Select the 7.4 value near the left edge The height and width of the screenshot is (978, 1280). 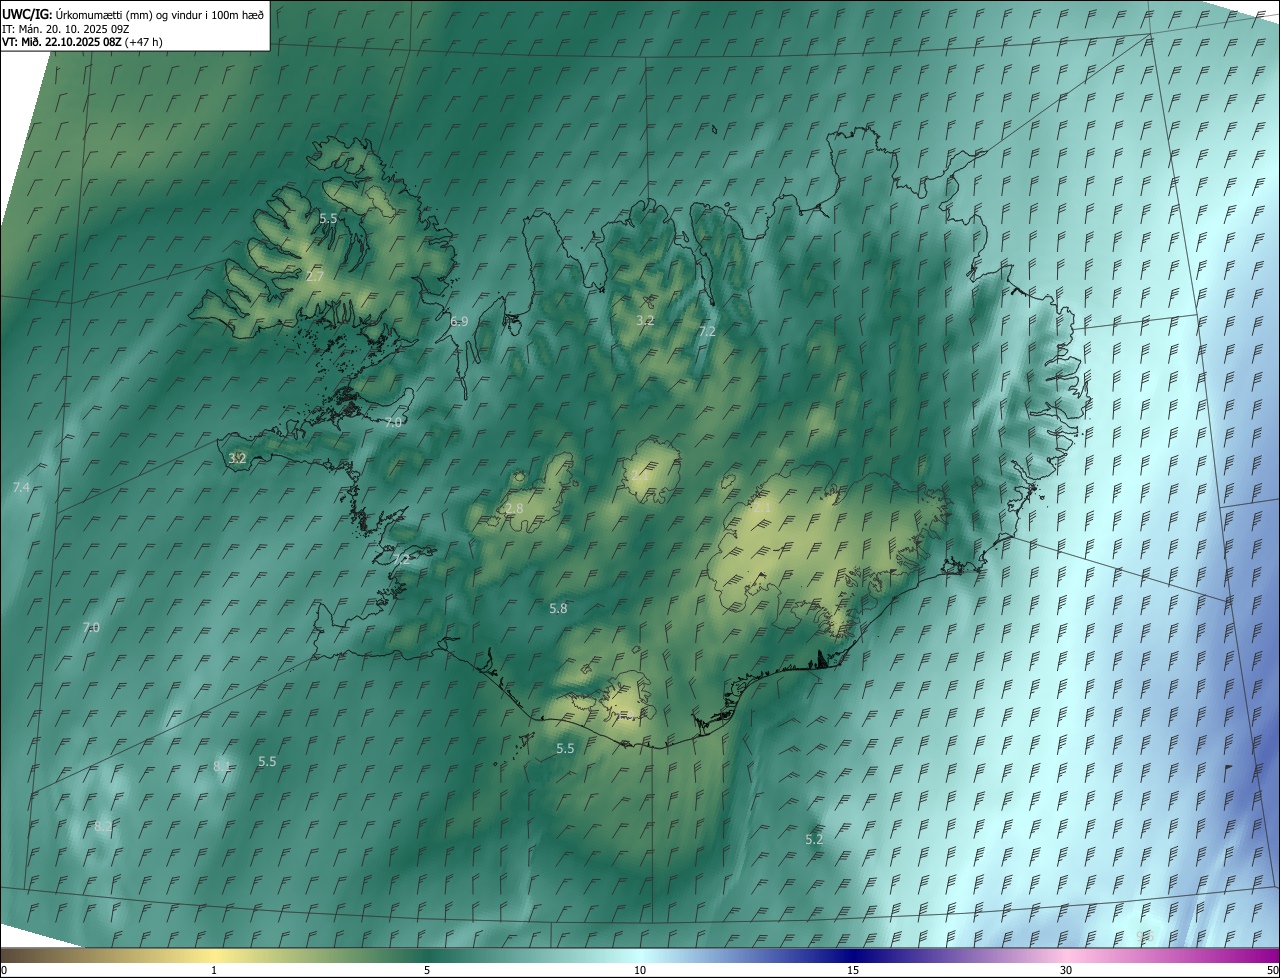click(x=21, y=487)
